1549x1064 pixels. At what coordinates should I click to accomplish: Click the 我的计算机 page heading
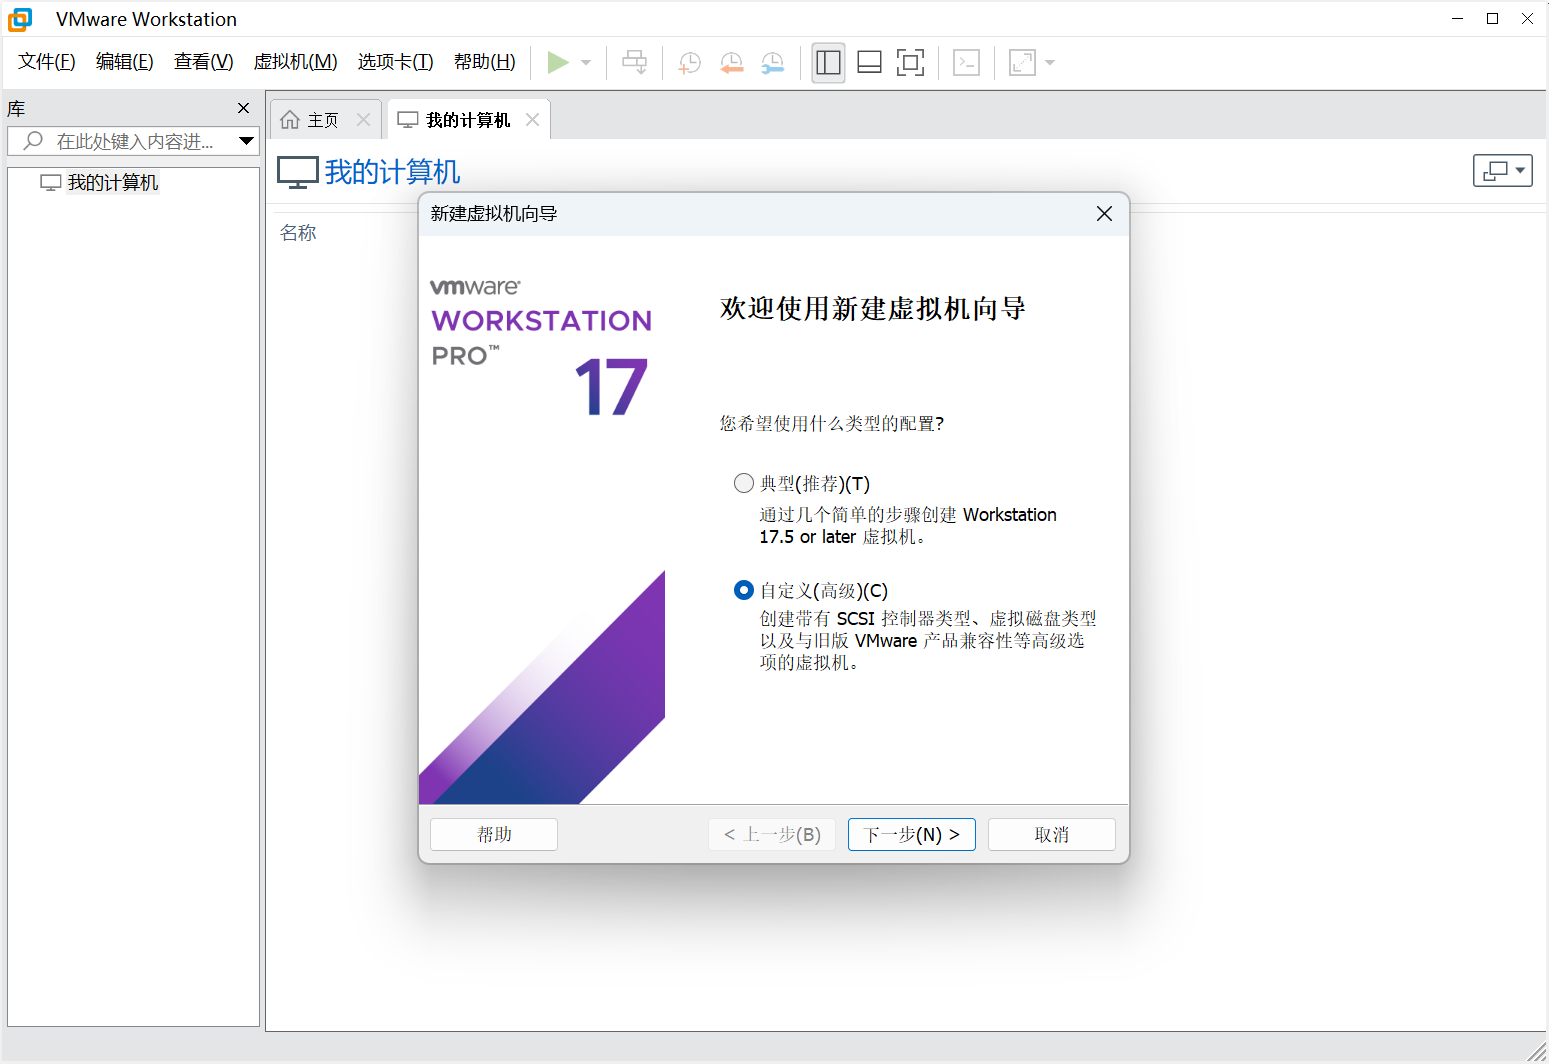[393, 172]
